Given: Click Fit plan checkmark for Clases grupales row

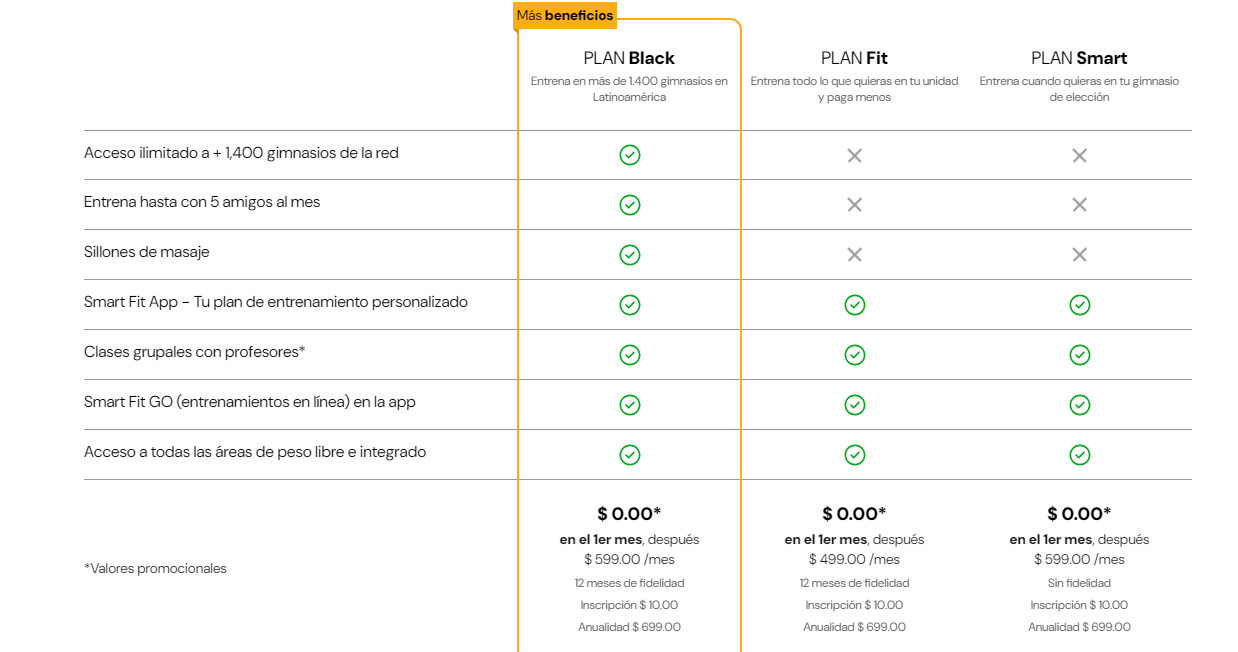Looking at the screenshot, I should coord(854,355).
